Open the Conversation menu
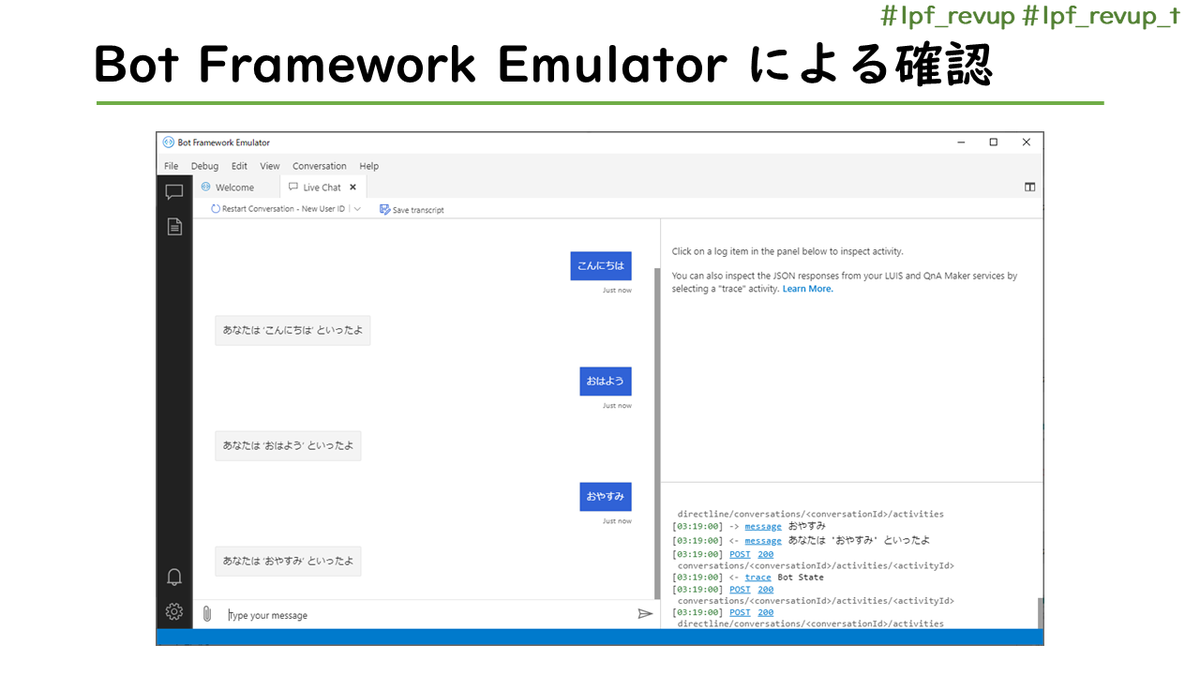1200x675 pixels. (x=319, y=166)
